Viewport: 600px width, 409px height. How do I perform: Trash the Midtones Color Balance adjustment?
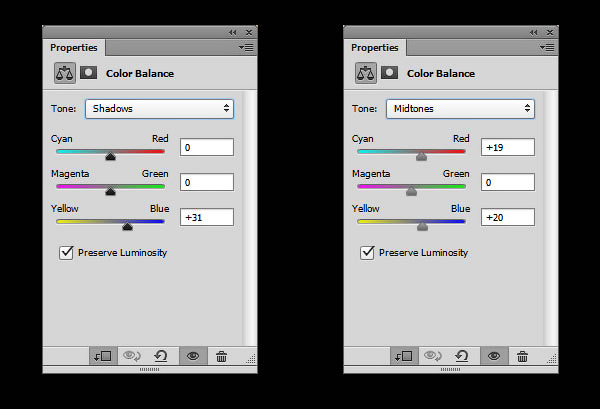pyautogui.click(x=522, y=357)
